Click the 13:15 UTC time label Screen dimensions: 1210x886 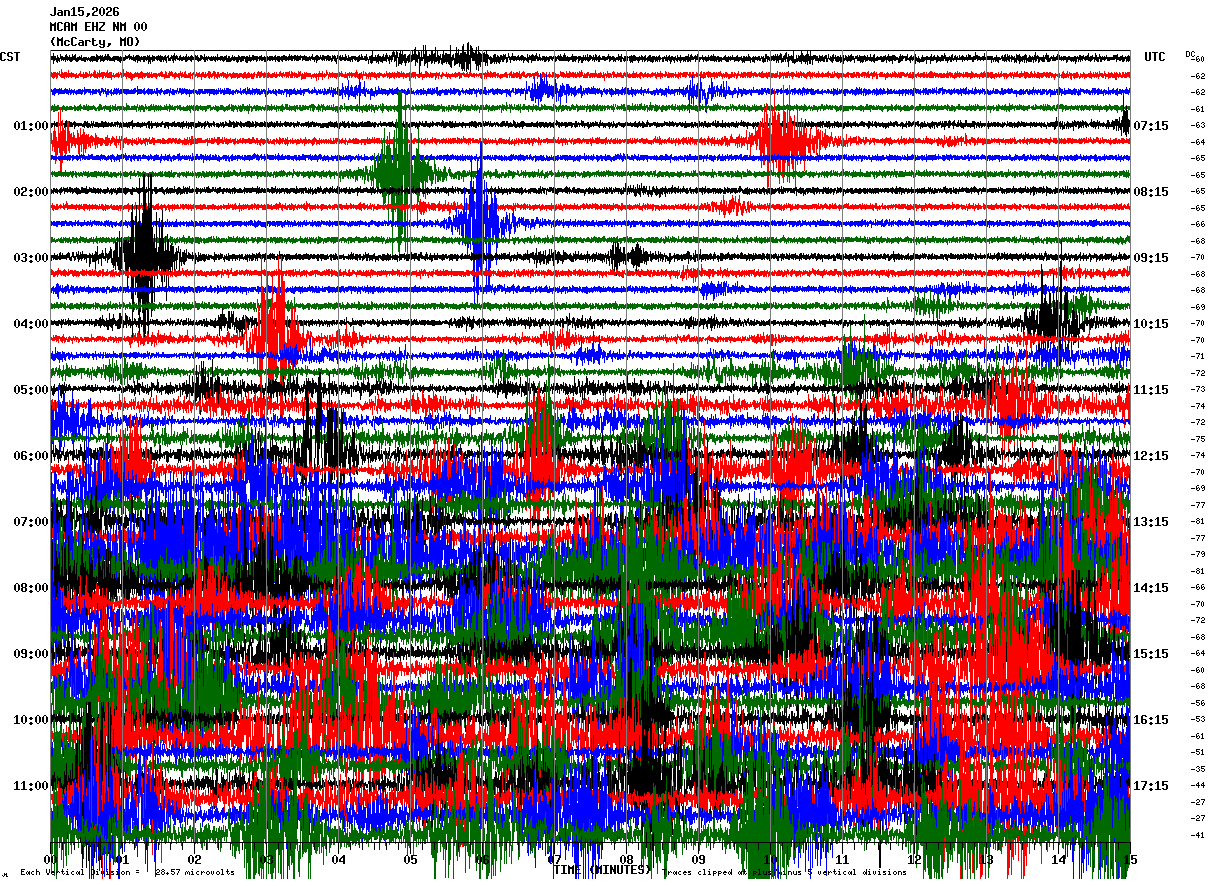pyautogui.click(x=1151, y=522)
